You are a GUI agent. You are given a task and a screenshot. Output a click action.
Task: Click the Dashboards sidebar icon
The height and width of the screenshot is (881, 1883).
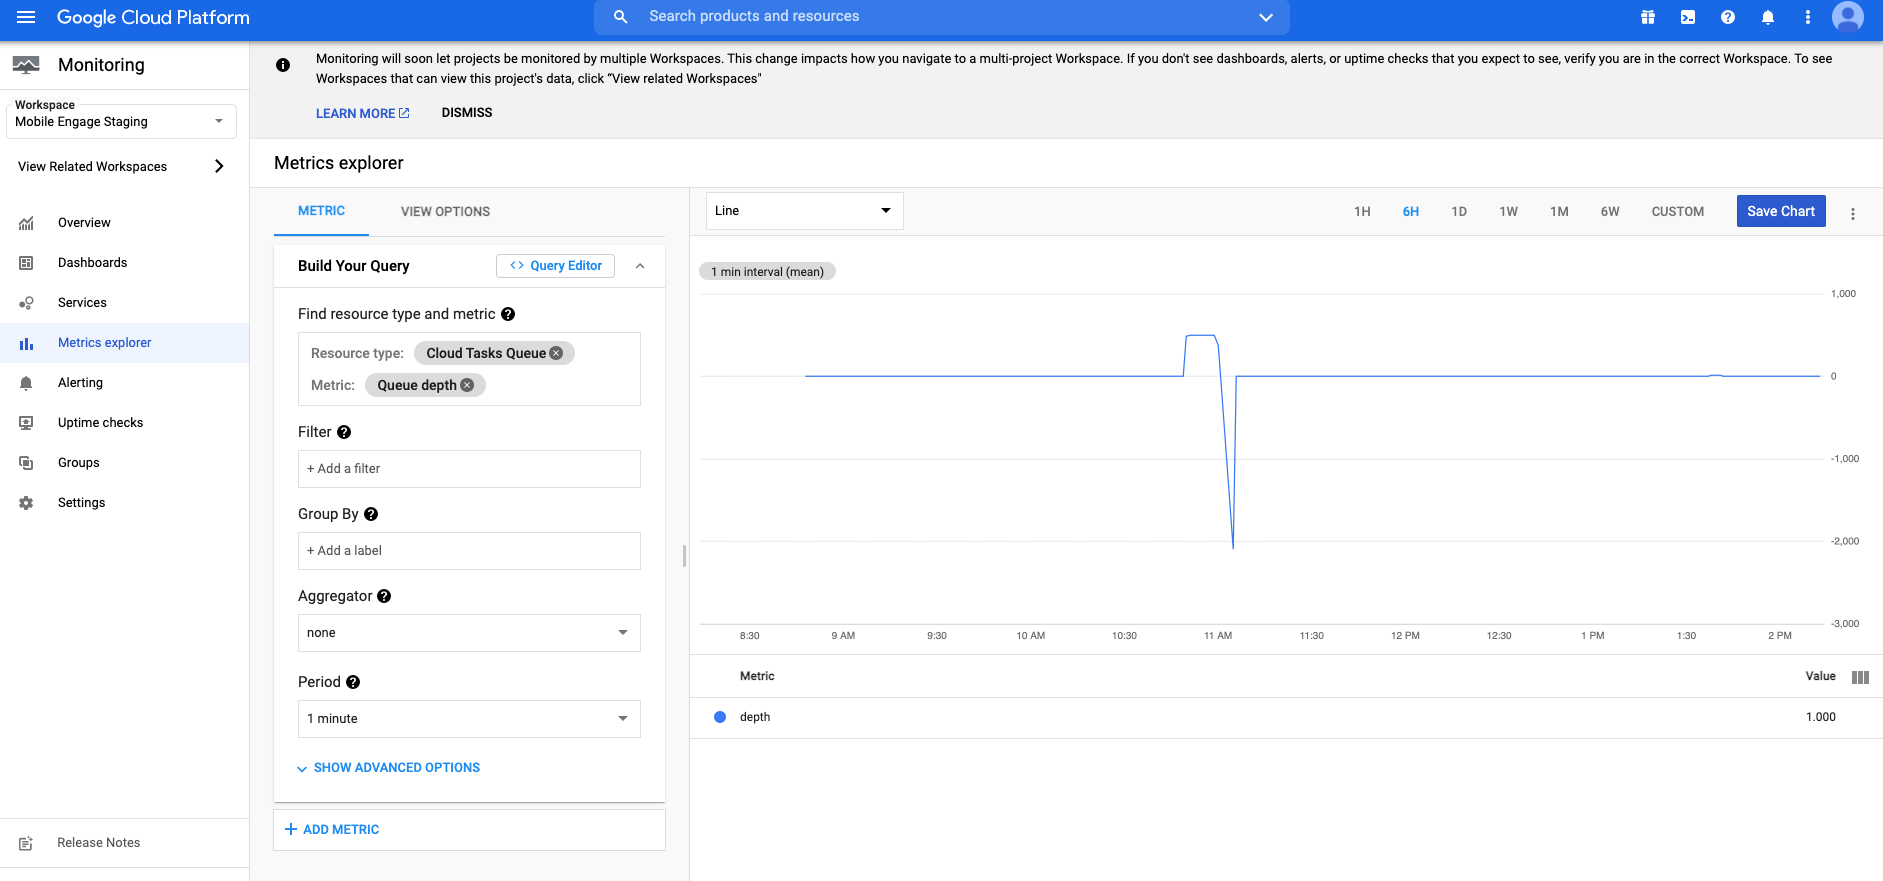[x=26, y=263]
